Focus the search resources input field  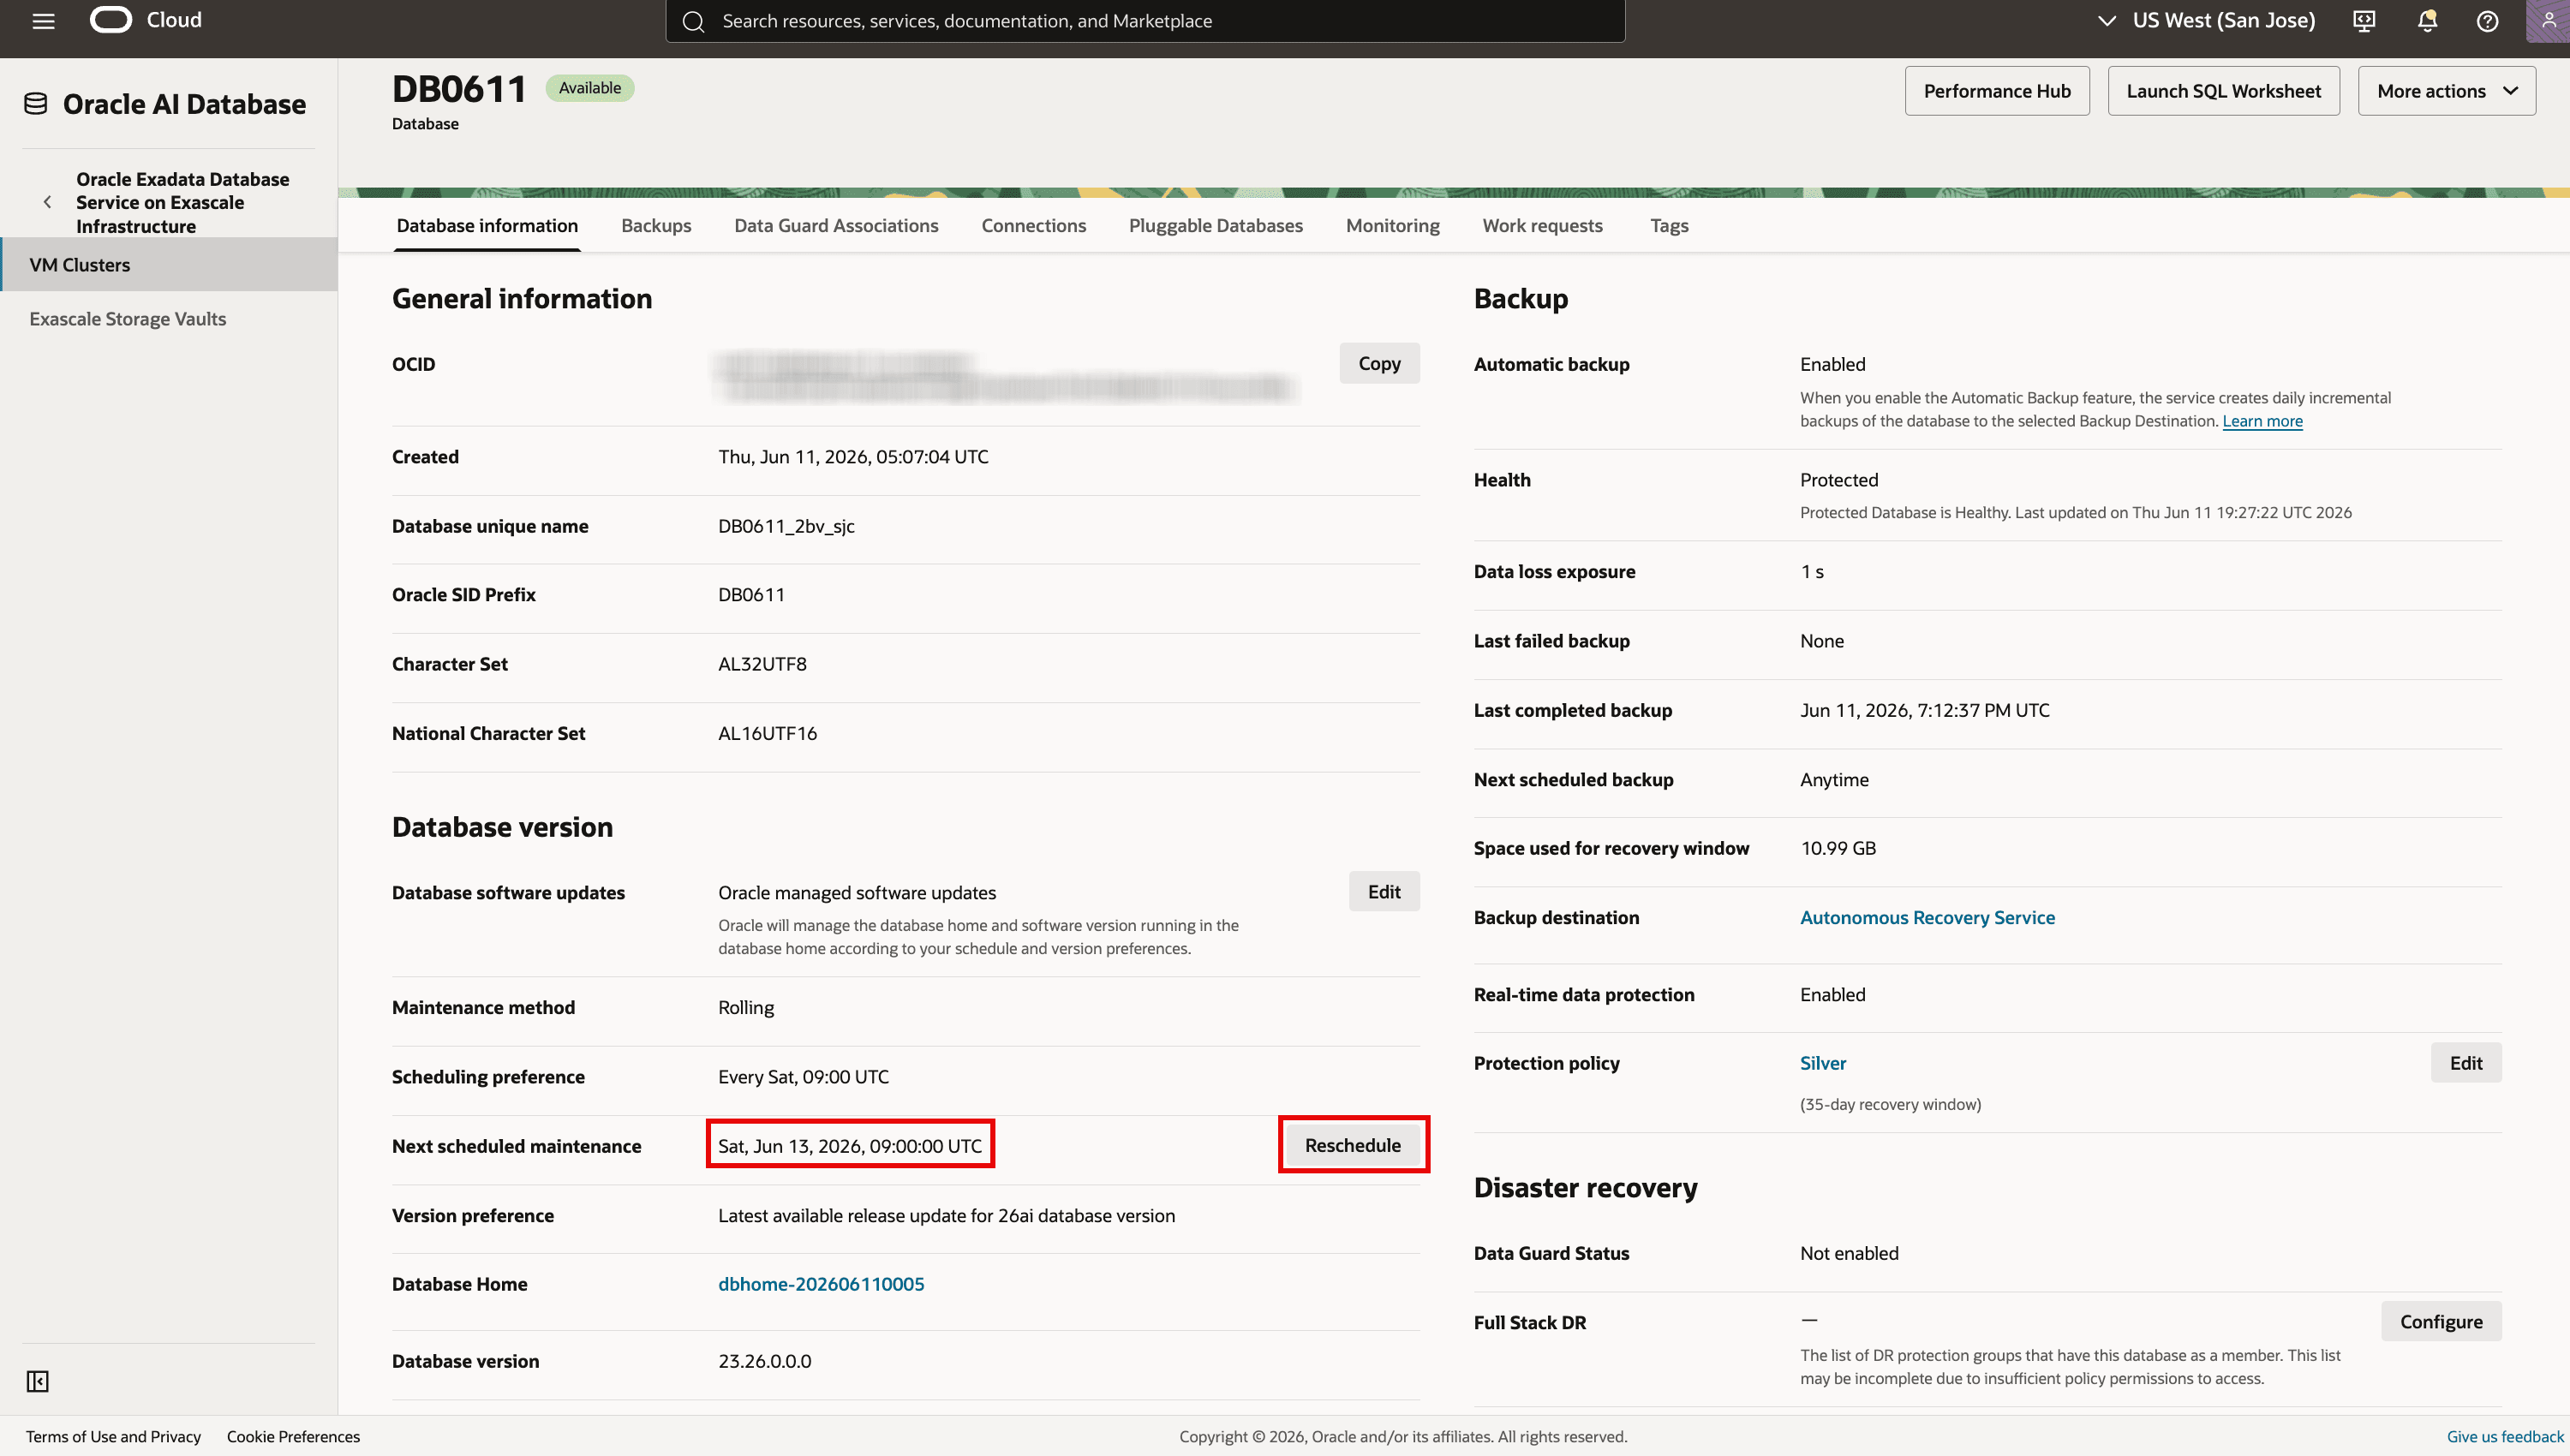(x=1145, y=21)
